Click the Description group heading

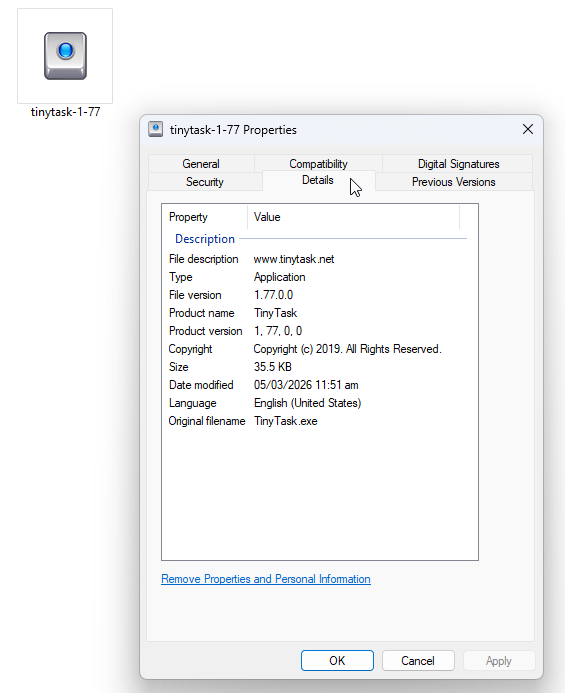(205, 239)
